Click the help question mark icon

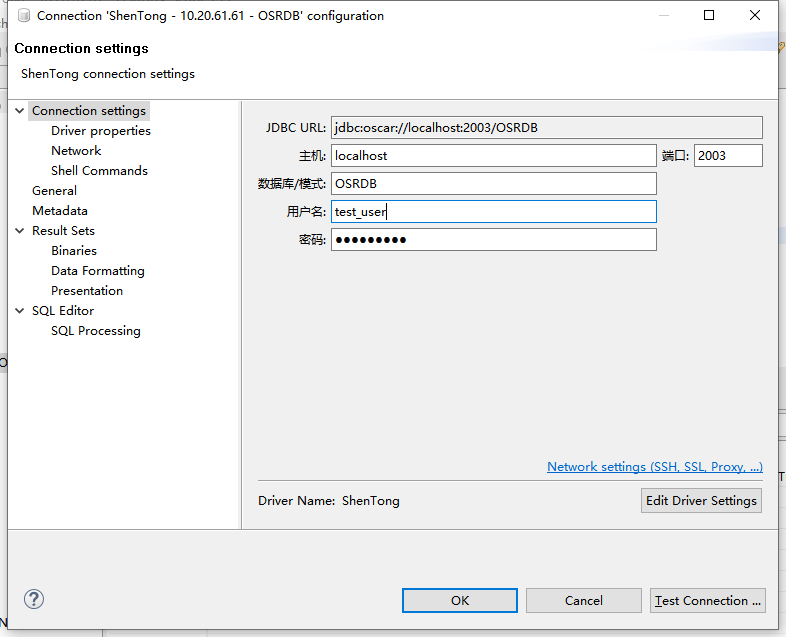pos(34,599)
